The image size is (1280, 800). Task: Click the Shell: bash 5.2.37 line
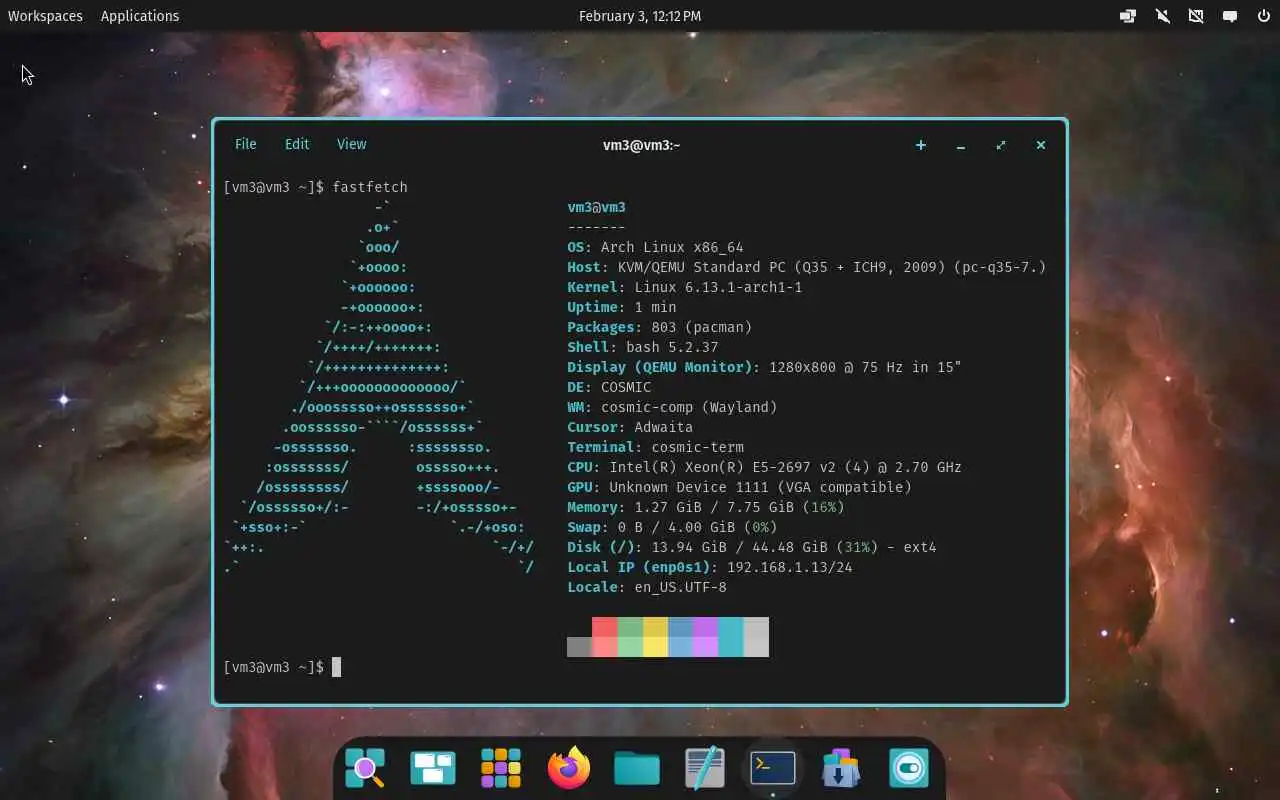(643, 347)
